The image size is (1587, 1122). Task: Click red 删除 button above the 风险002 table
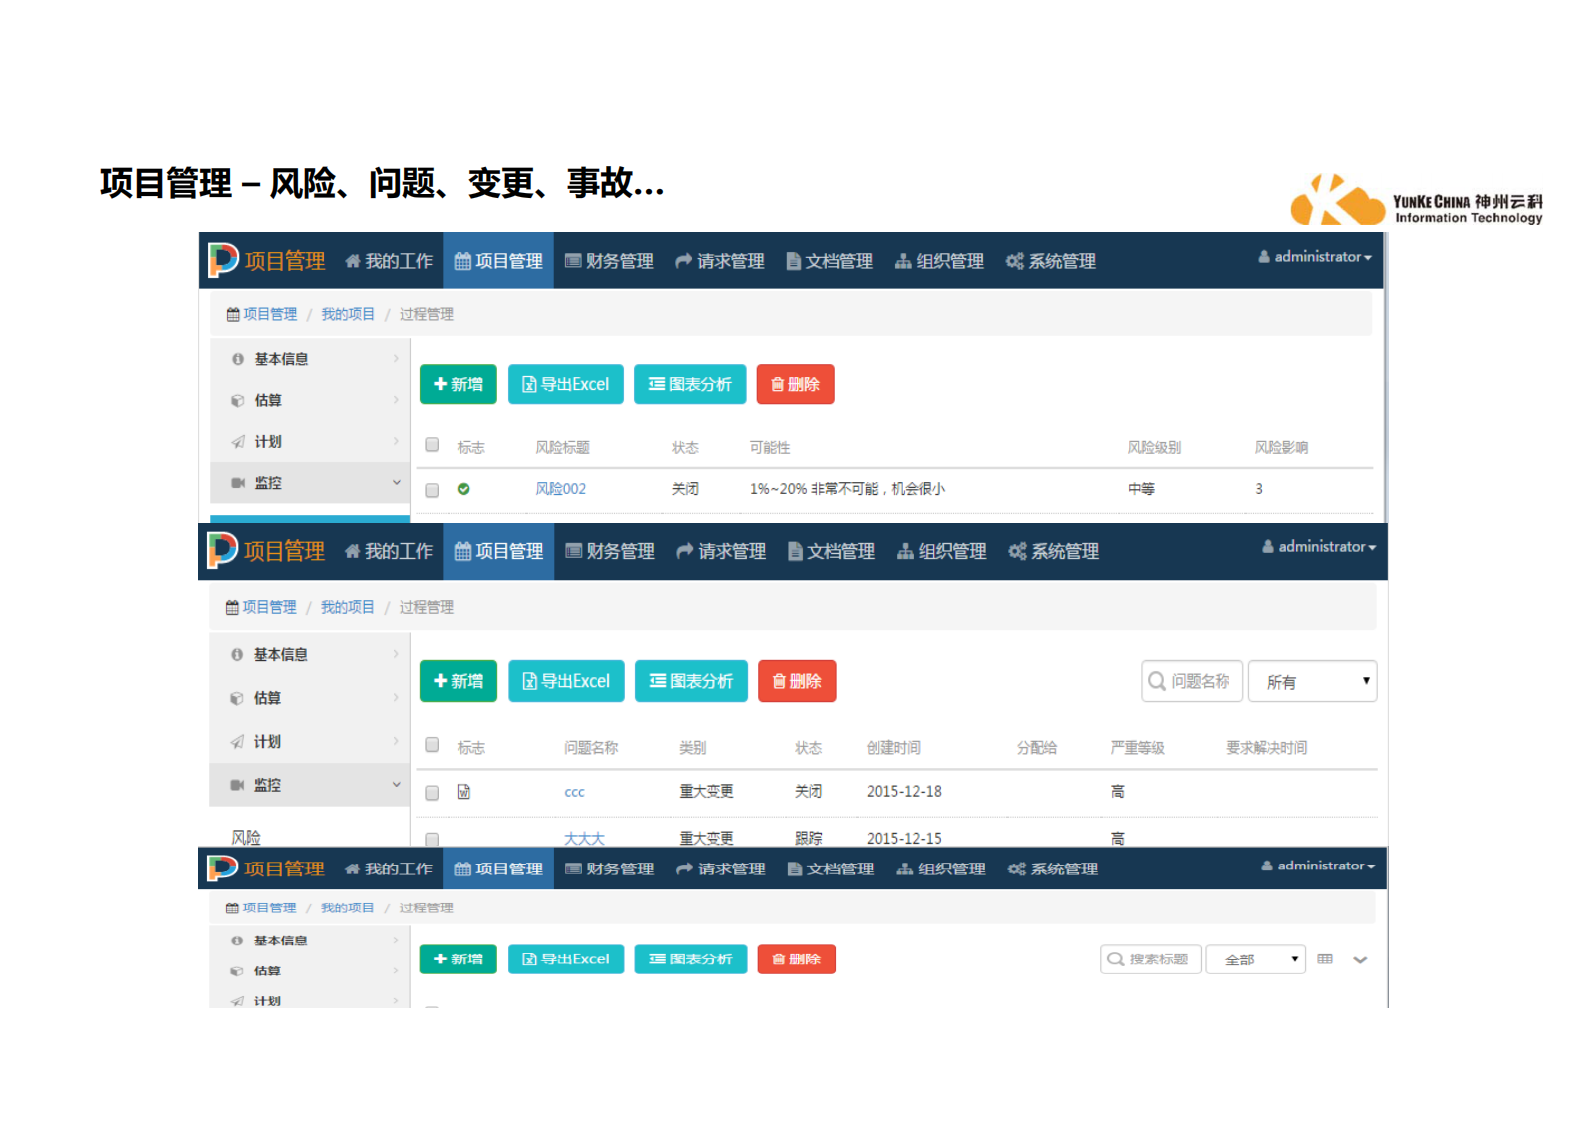(x=796, y=384)
